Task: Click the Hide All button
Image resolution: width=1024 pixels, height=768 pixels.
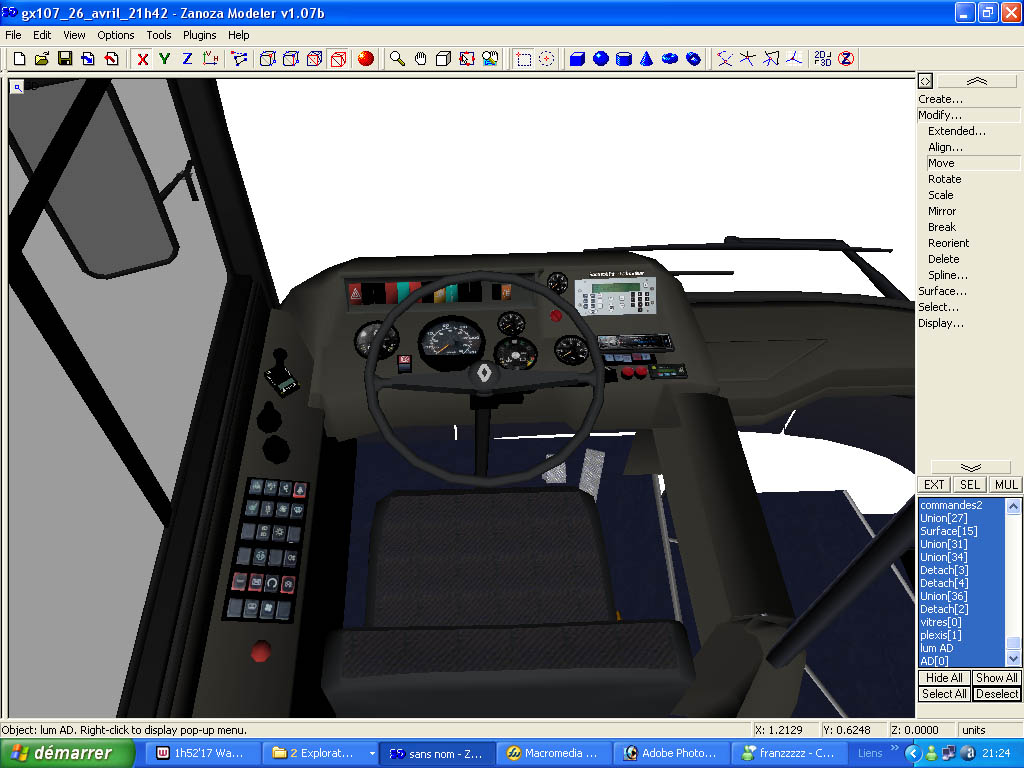Action: tap(944, 678)
